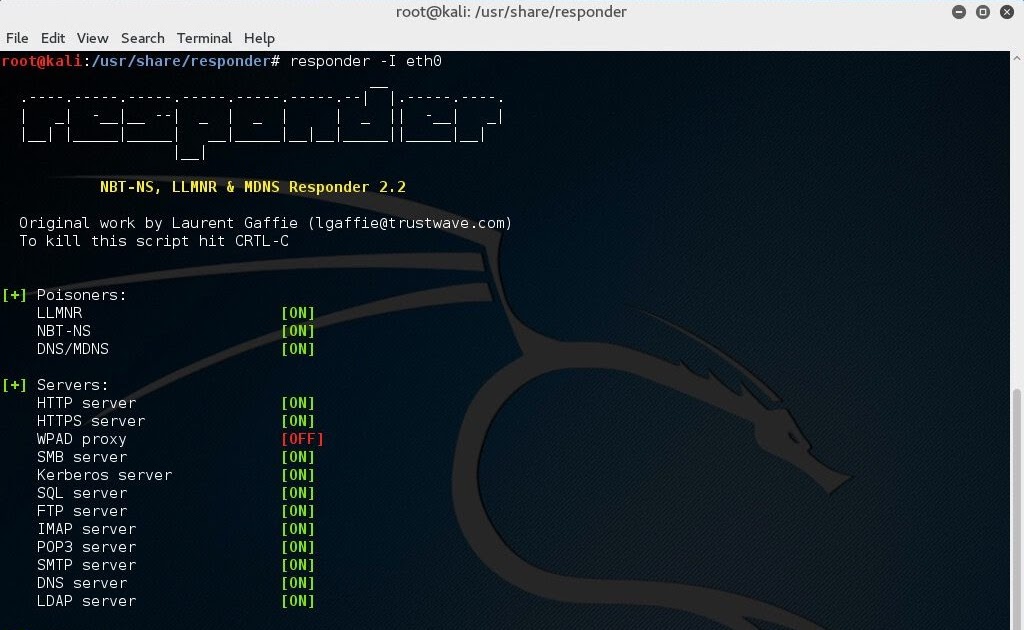Open the Help menu
The height and width of the screenshot is (630, 1024).
[259, 38]
